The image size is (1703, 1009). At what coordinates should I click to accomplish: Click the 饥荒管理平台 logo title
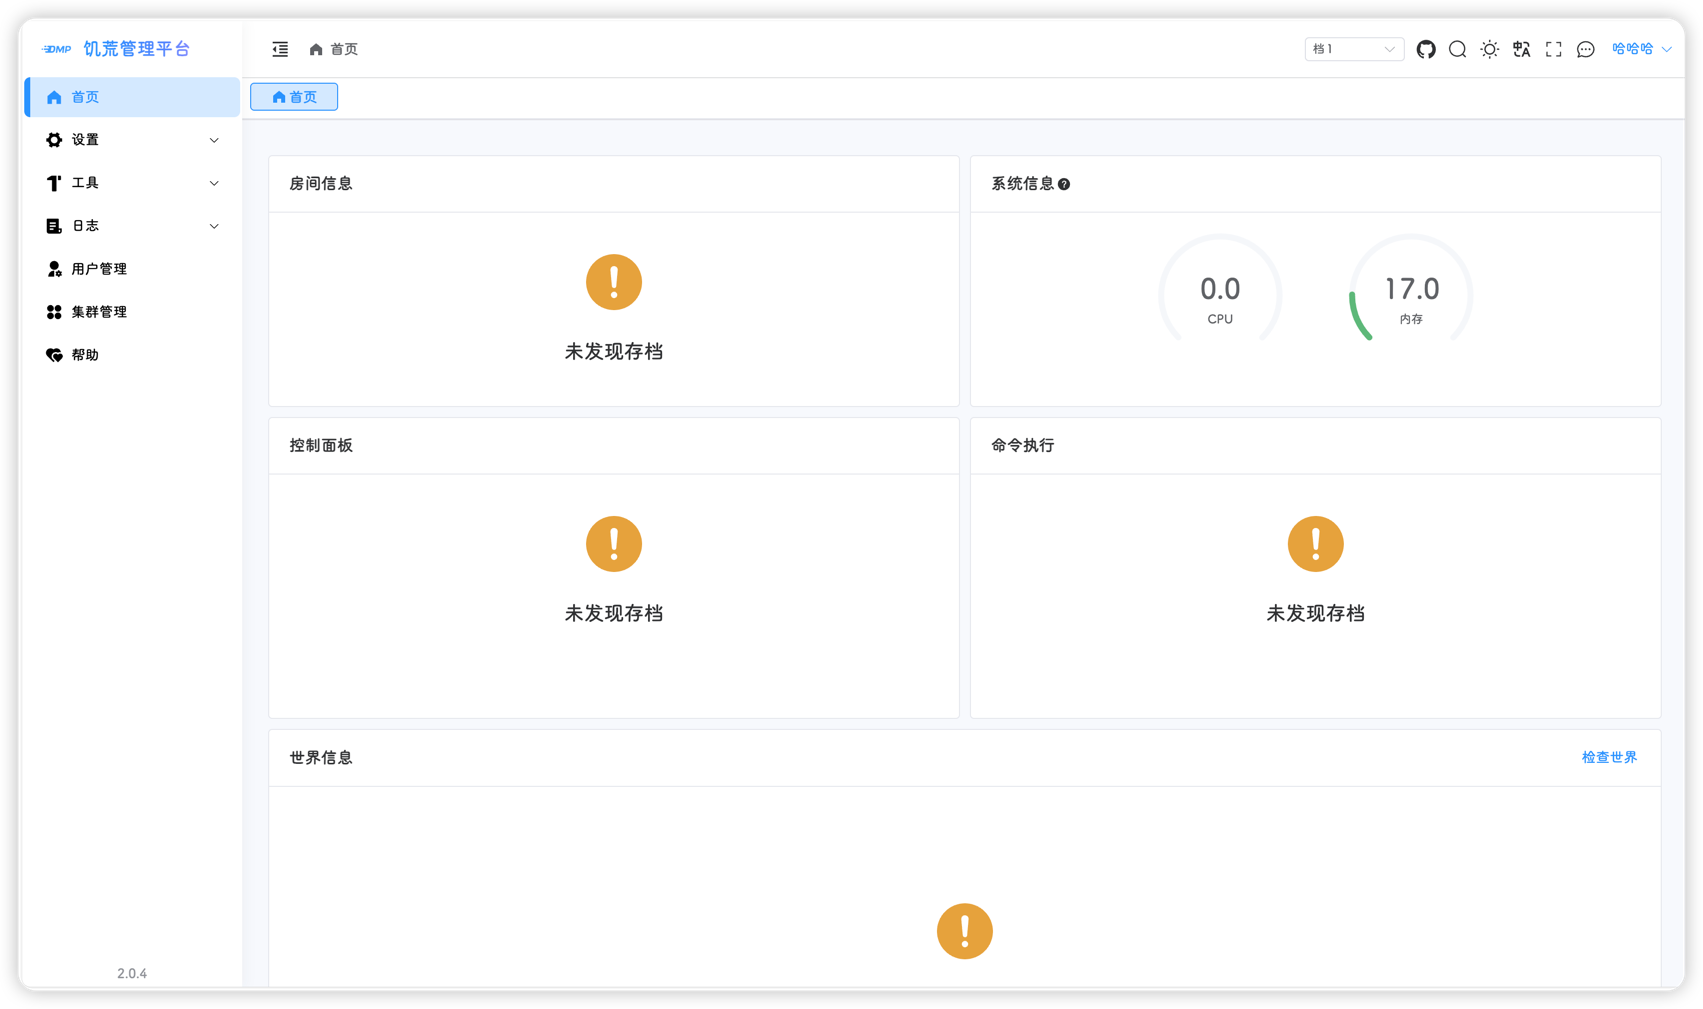[x=136, y=49]
